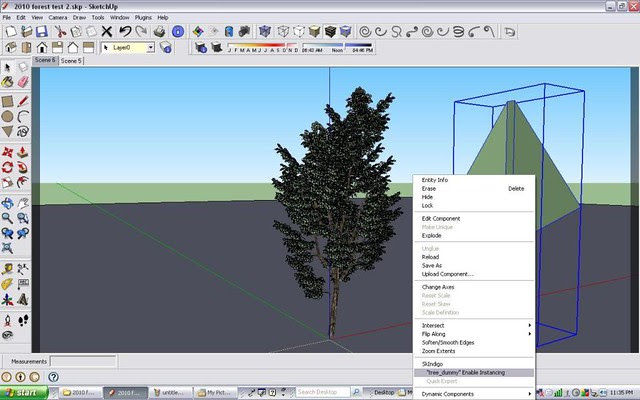Undo the last action
This screenshot has height=400, width=640.
(x=125, y=31)
